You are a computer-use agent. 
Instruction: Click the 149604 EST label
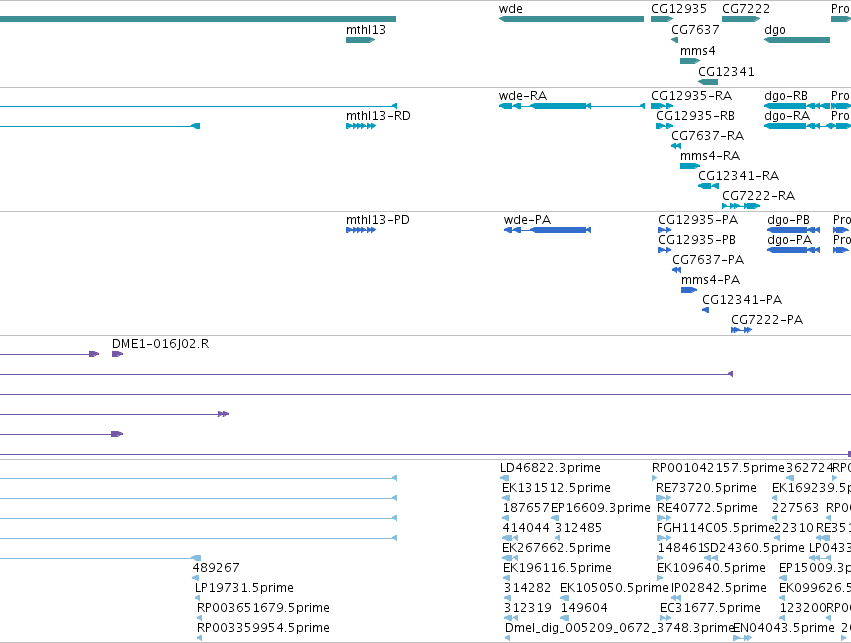584,608
